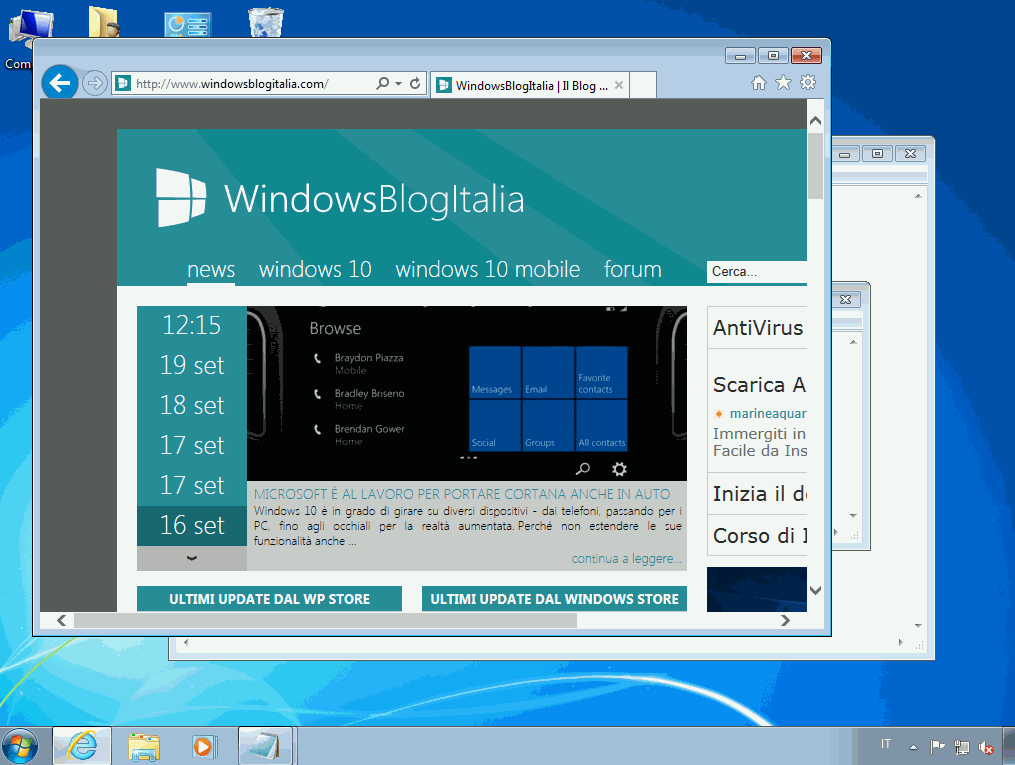Refresh the page with reload icon

415,83
